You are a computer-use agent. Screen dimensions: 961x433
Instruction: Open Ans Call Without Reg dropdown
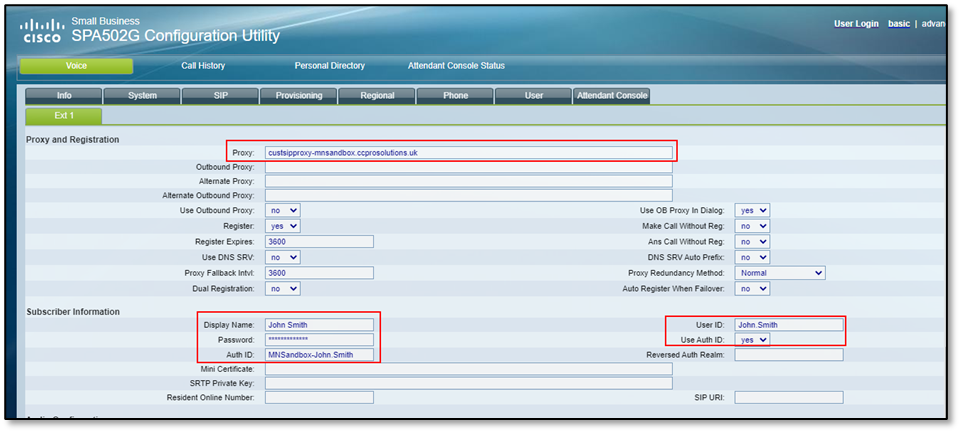[753, 242]
